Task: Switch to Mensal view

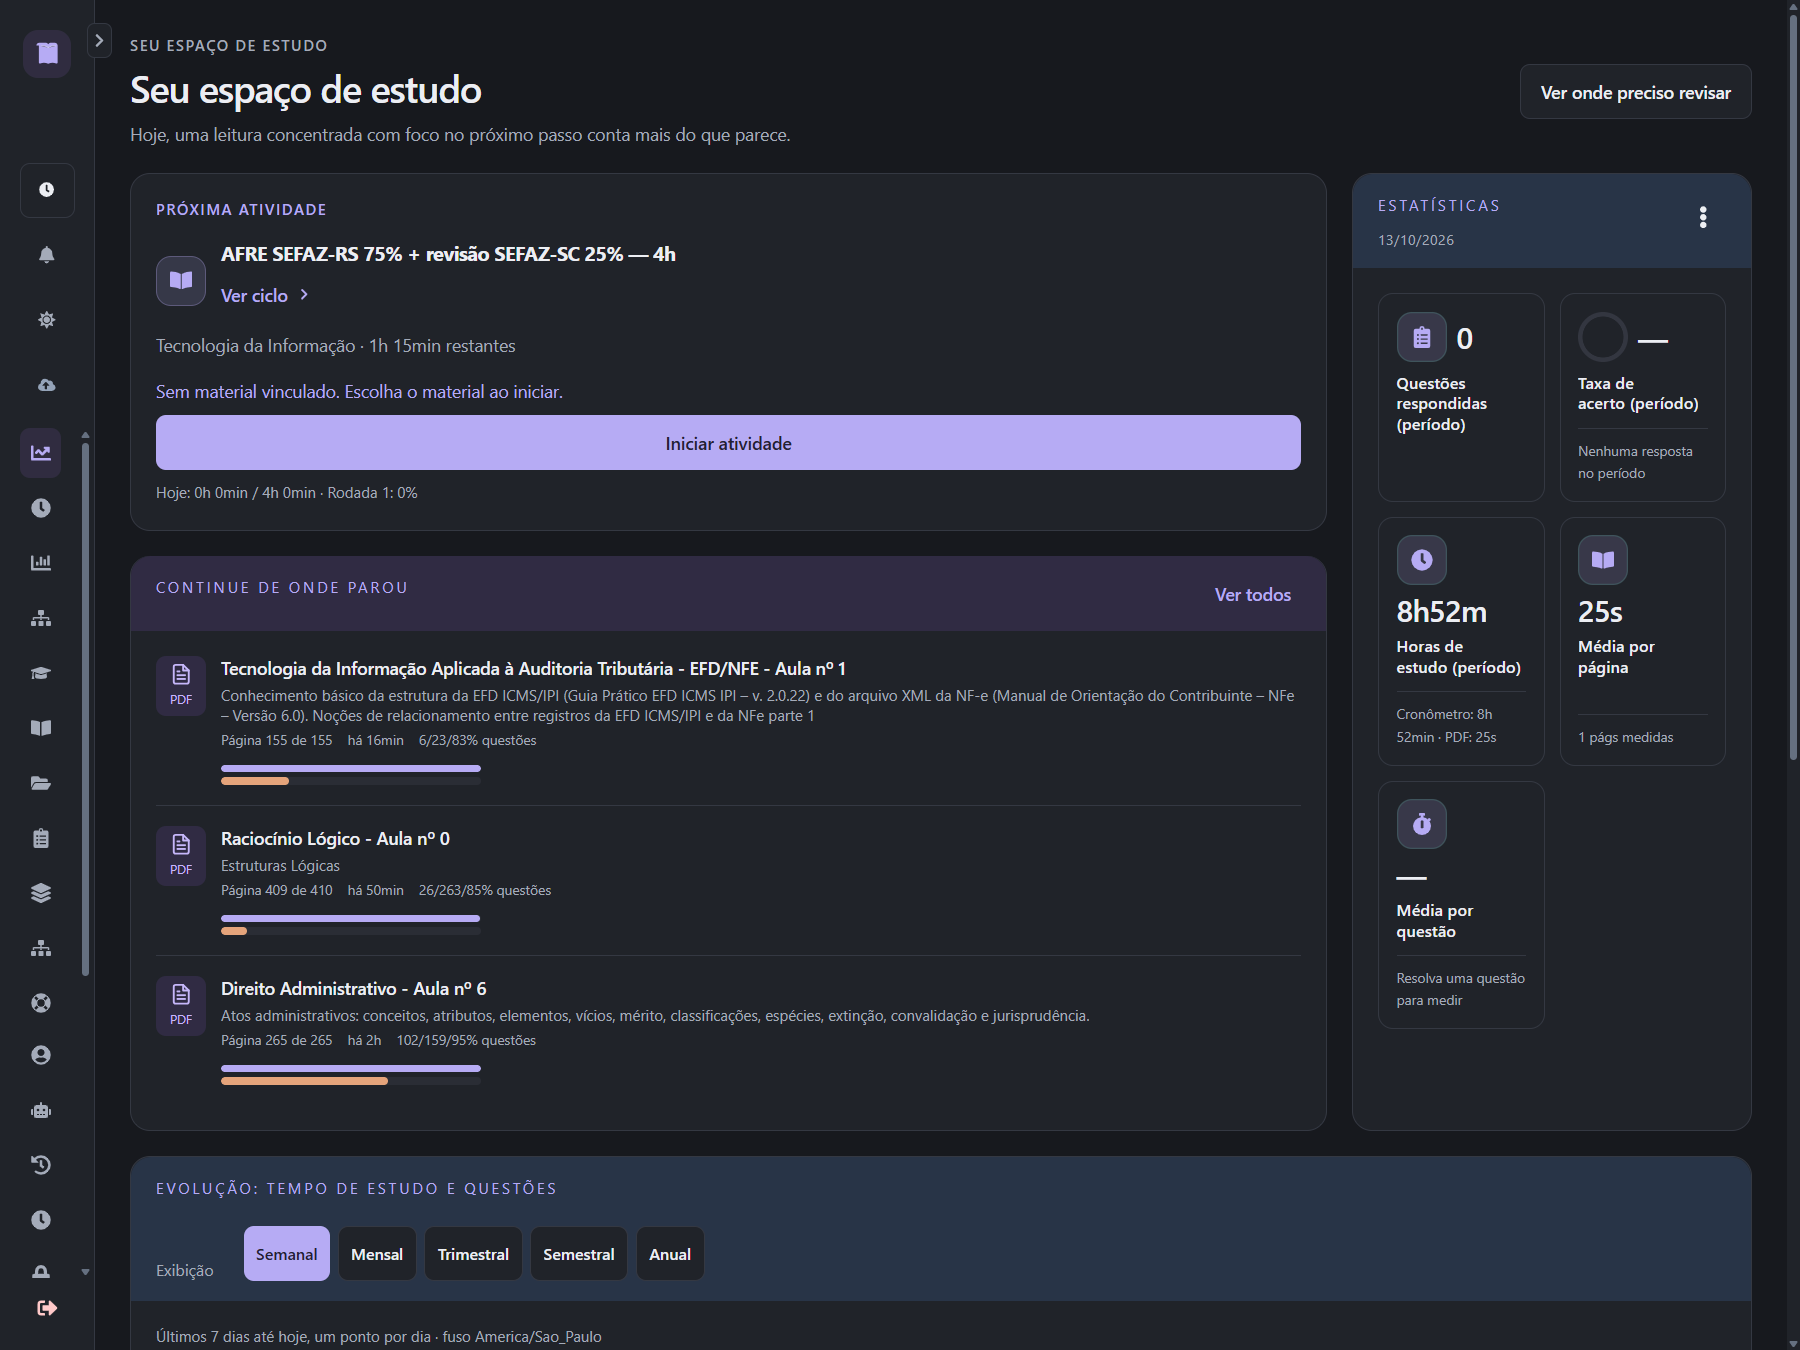Action: pos(377,1254)
